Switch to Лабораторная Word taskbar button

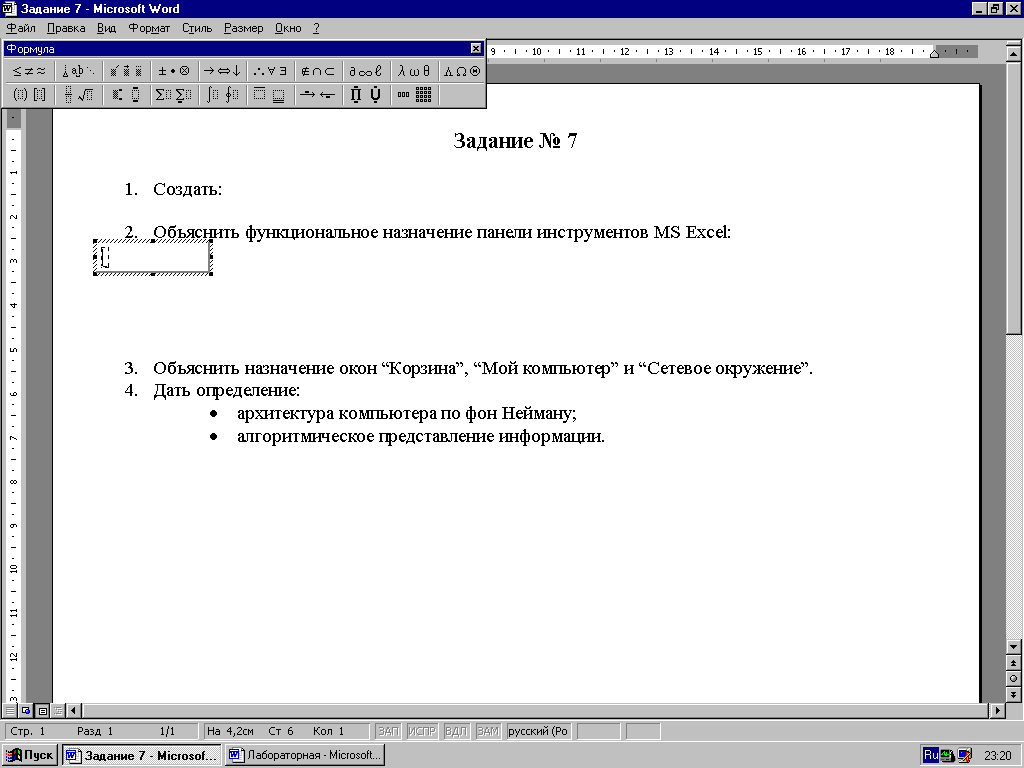point(305,756)
